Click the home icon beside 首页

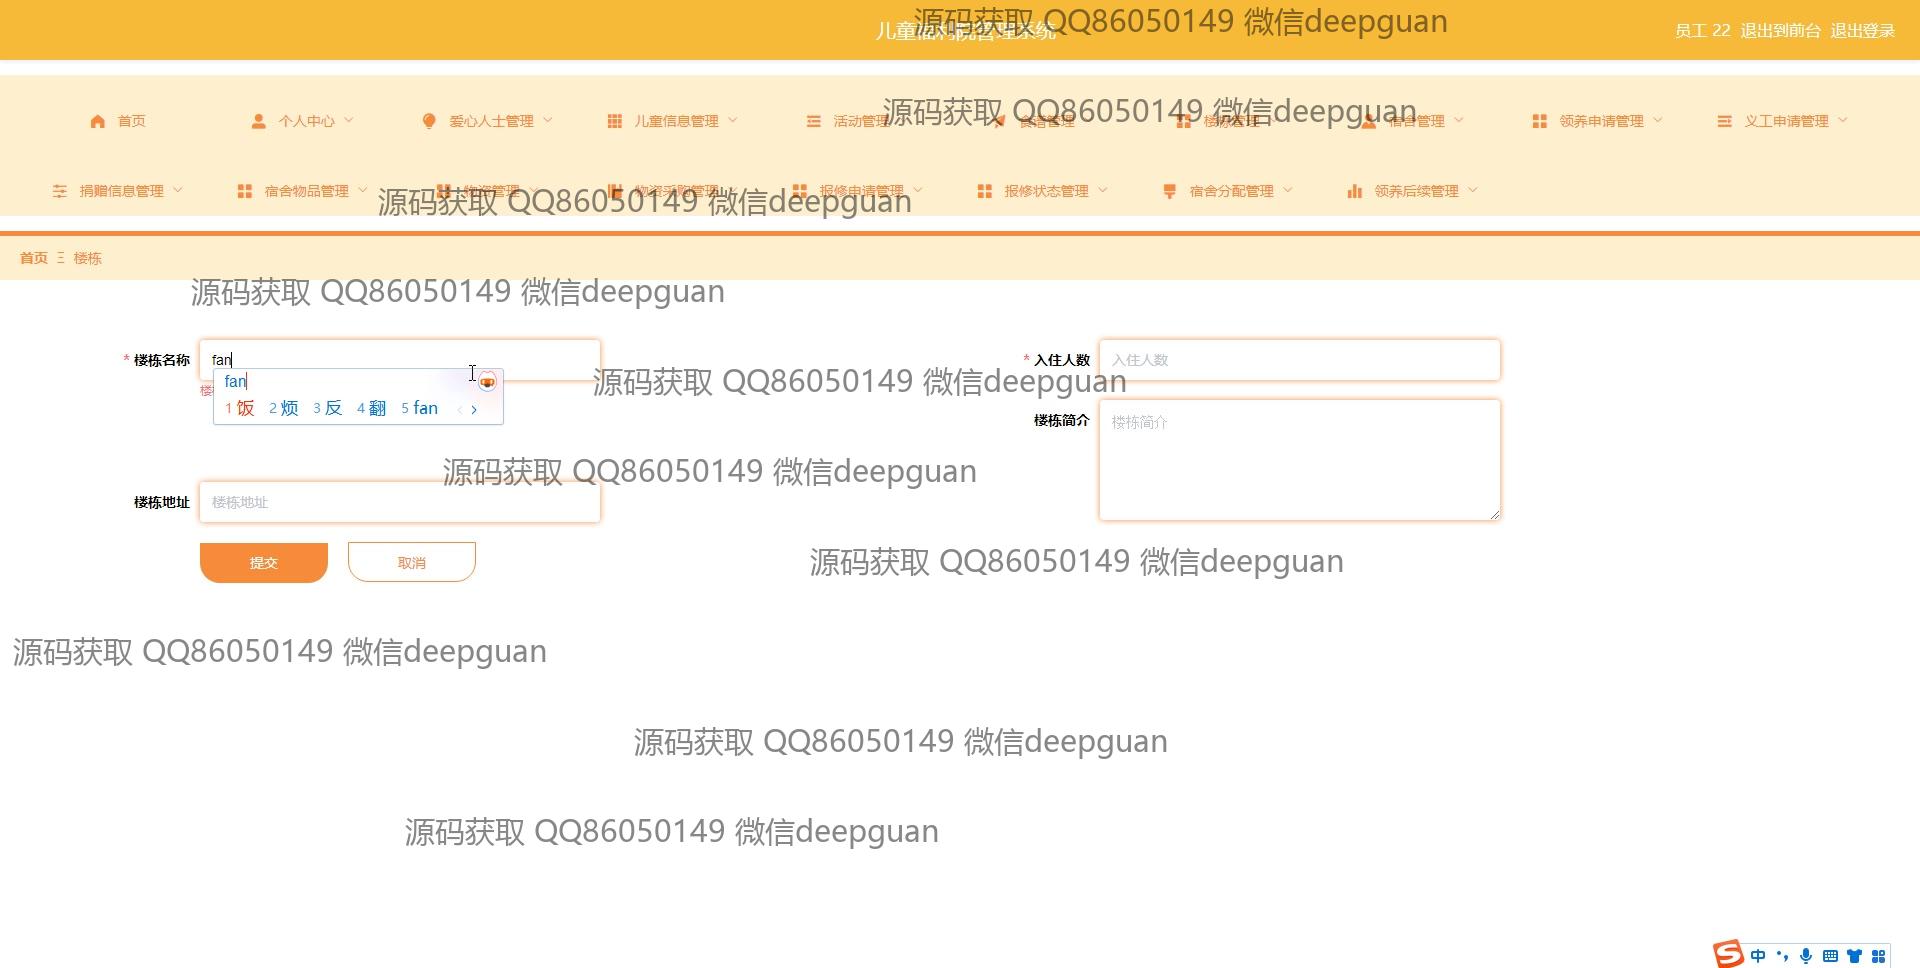97,121
